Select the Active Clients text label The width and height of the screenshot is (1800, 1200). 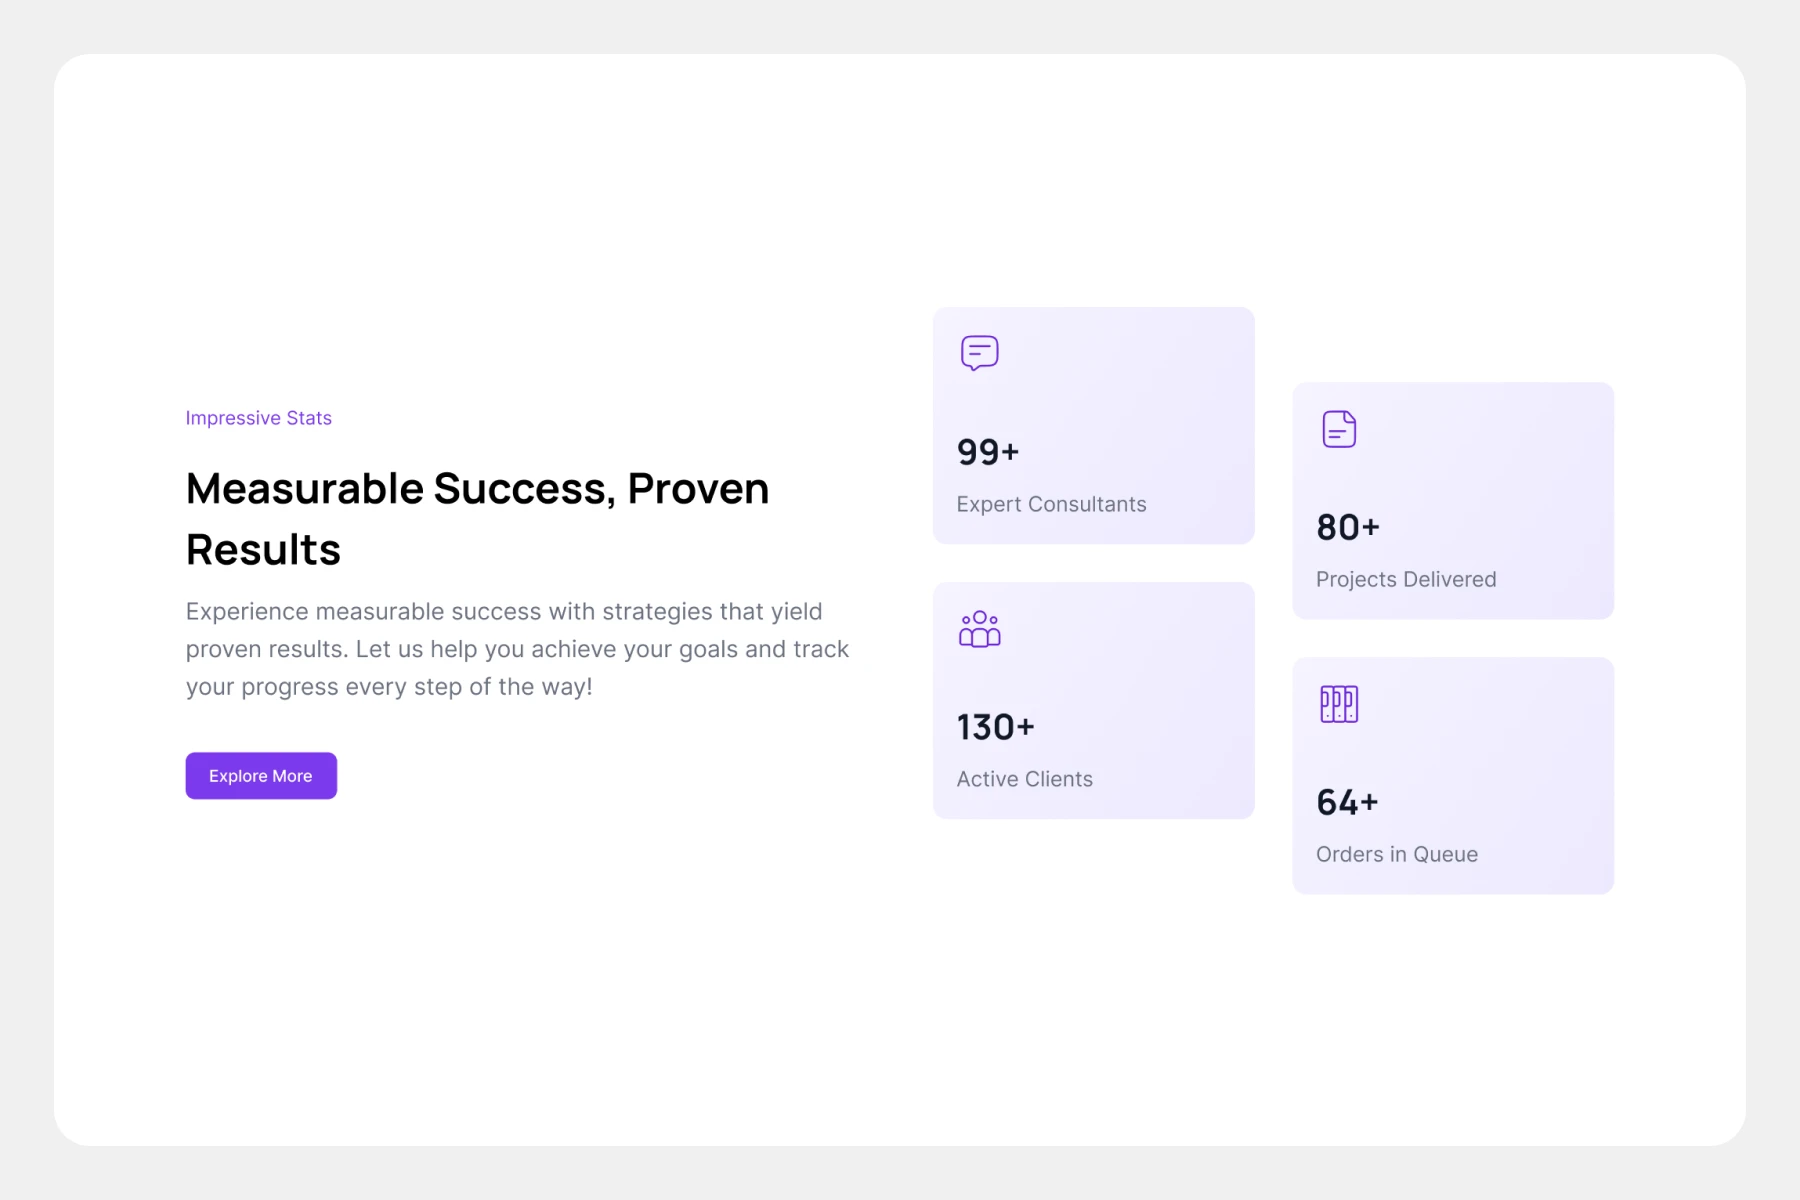[1024, 779]
